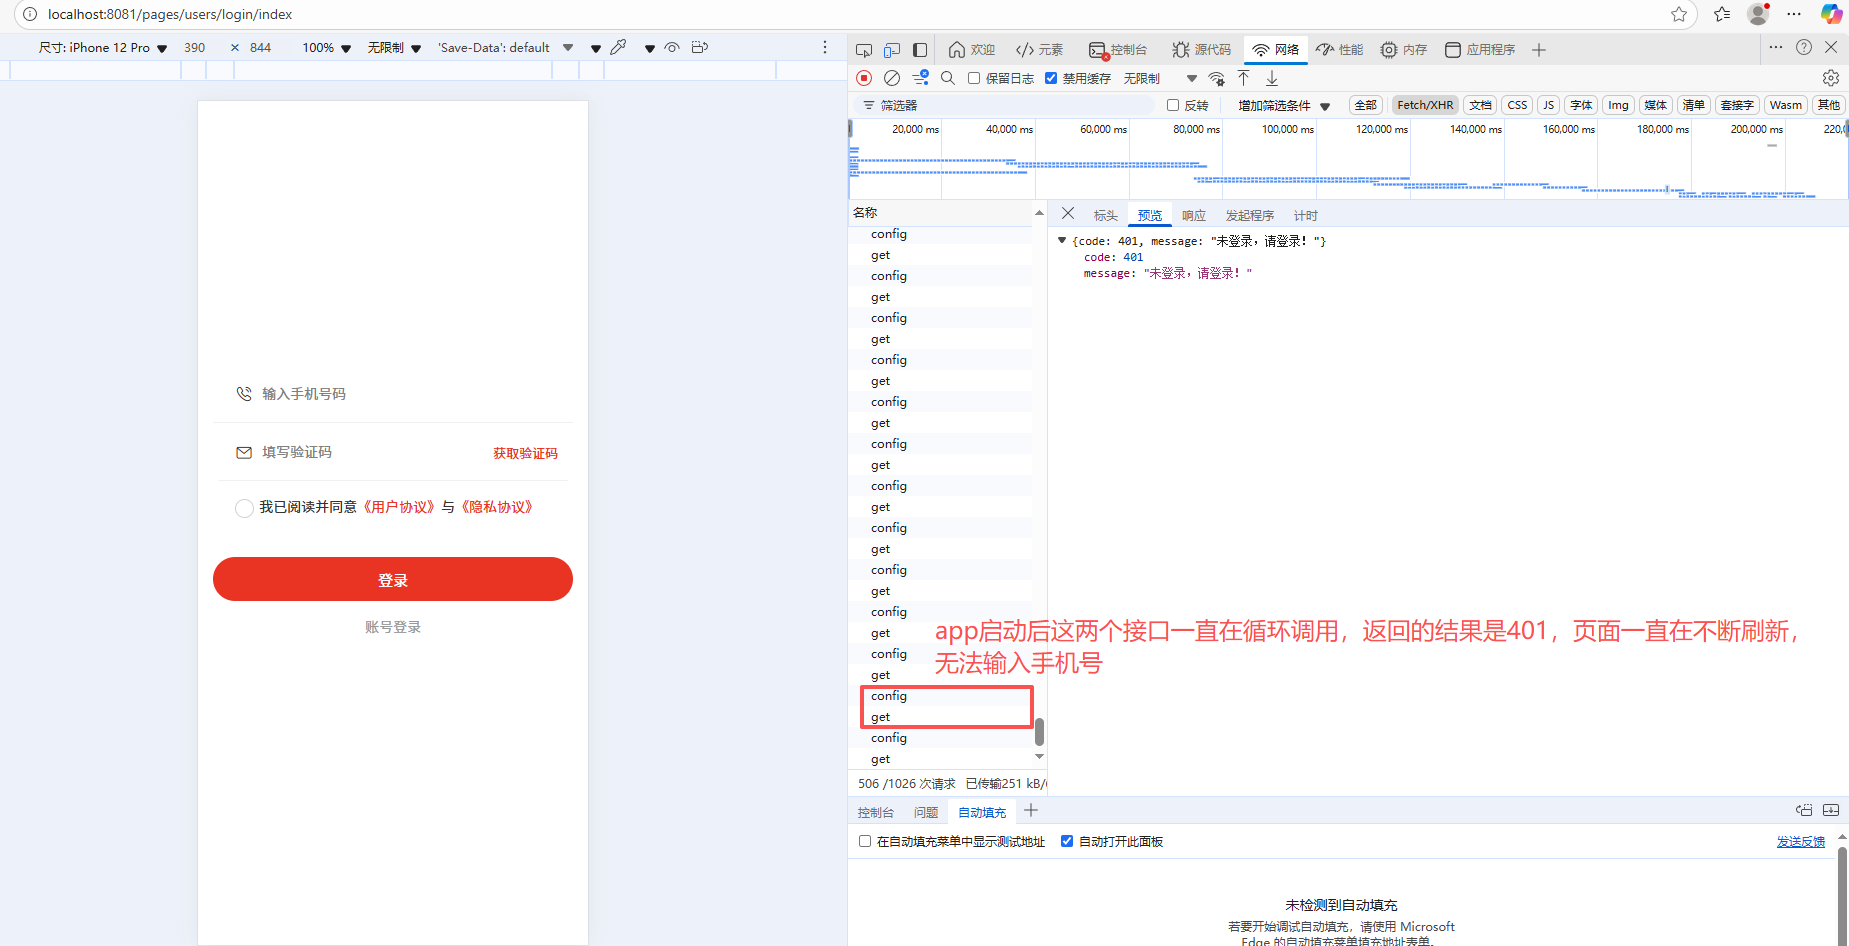Uncheck the 禁用缓存 checkbox
Viewport: 1849px width, 946px height.
pyautogui.click(x=1051, y=78)
